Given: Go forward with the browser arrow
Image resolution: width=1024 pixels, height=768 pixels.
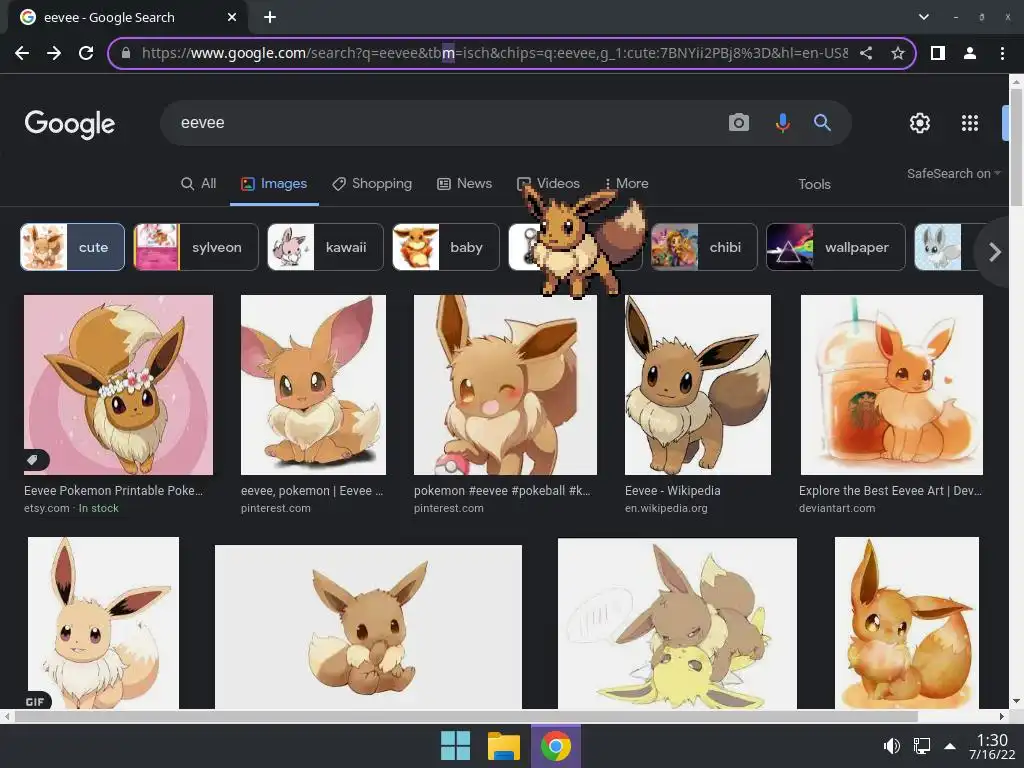Looking at the screenshot, I should click(54, 53).
